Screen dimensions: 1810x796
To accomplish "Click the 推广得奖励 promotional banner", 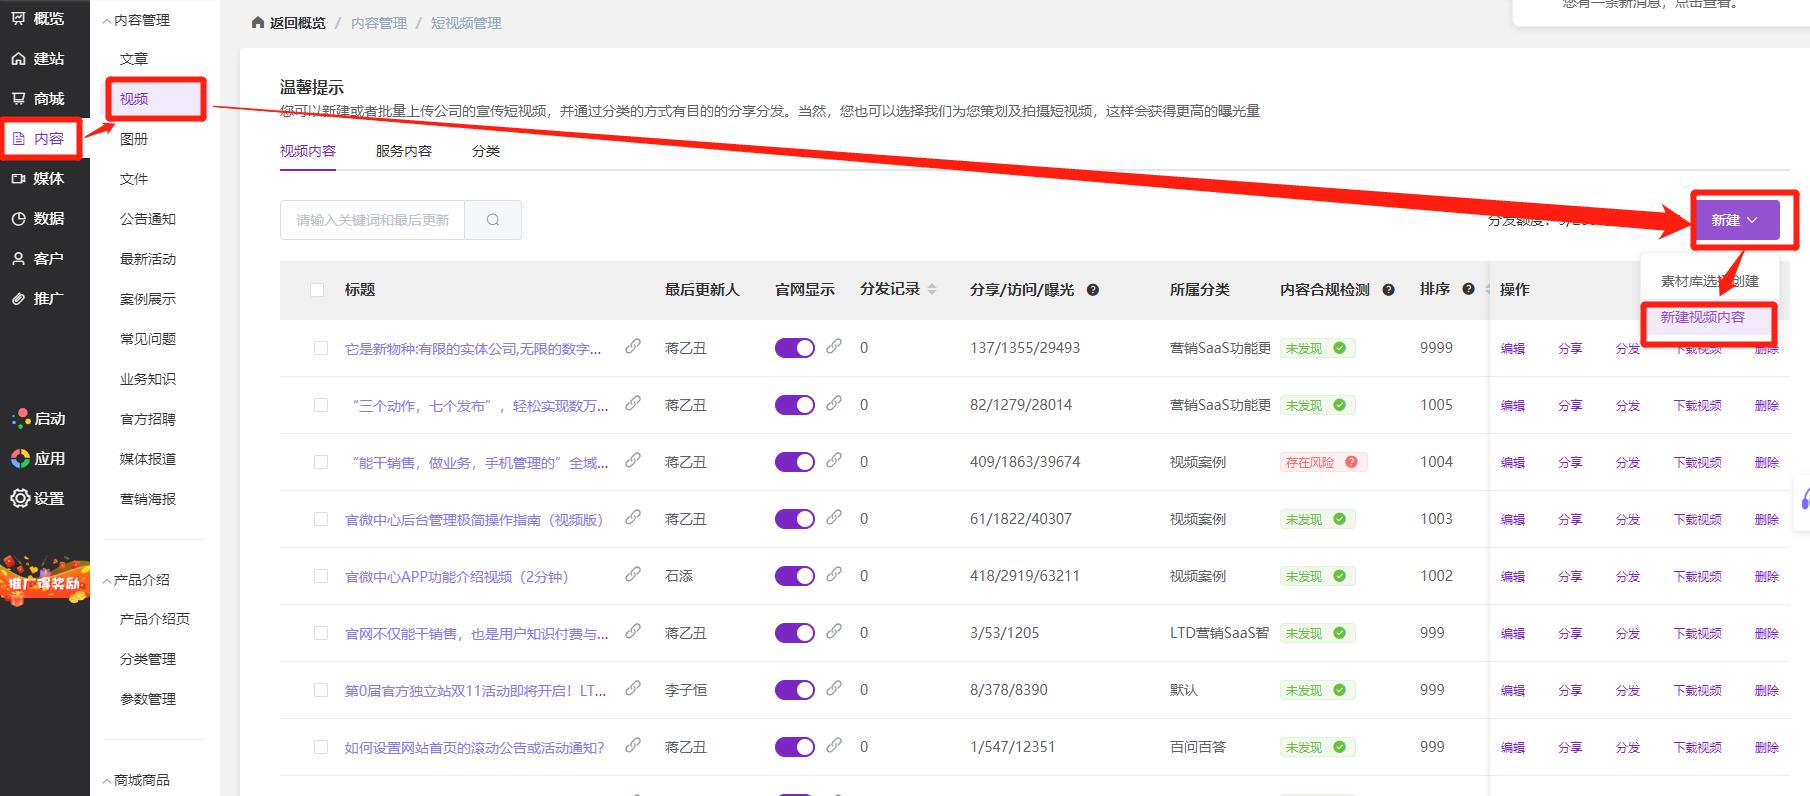I will click(44, 580).
